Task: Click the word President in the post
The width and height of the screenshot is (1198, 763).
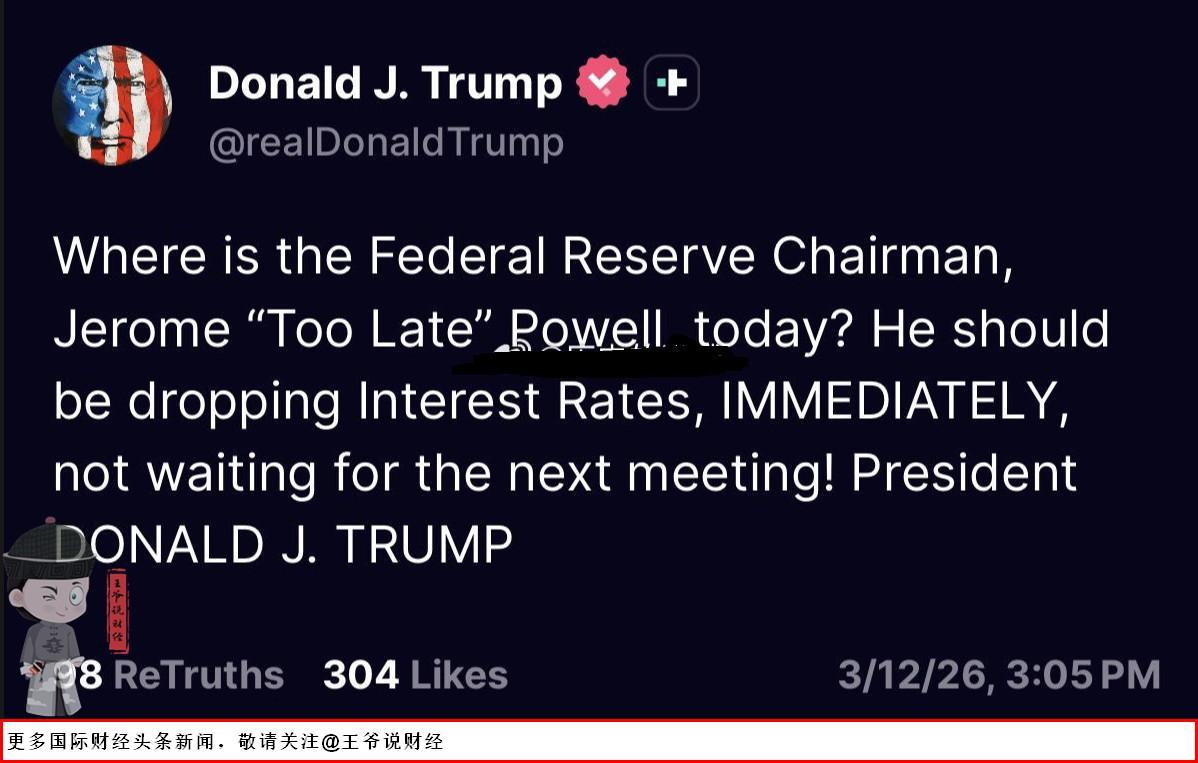Action: point(963,473)
